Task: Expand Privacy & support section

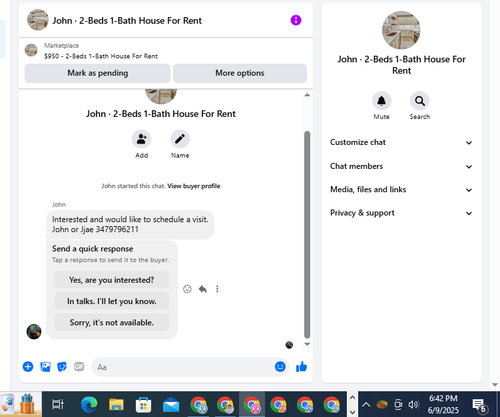Action: coord(401,213)
